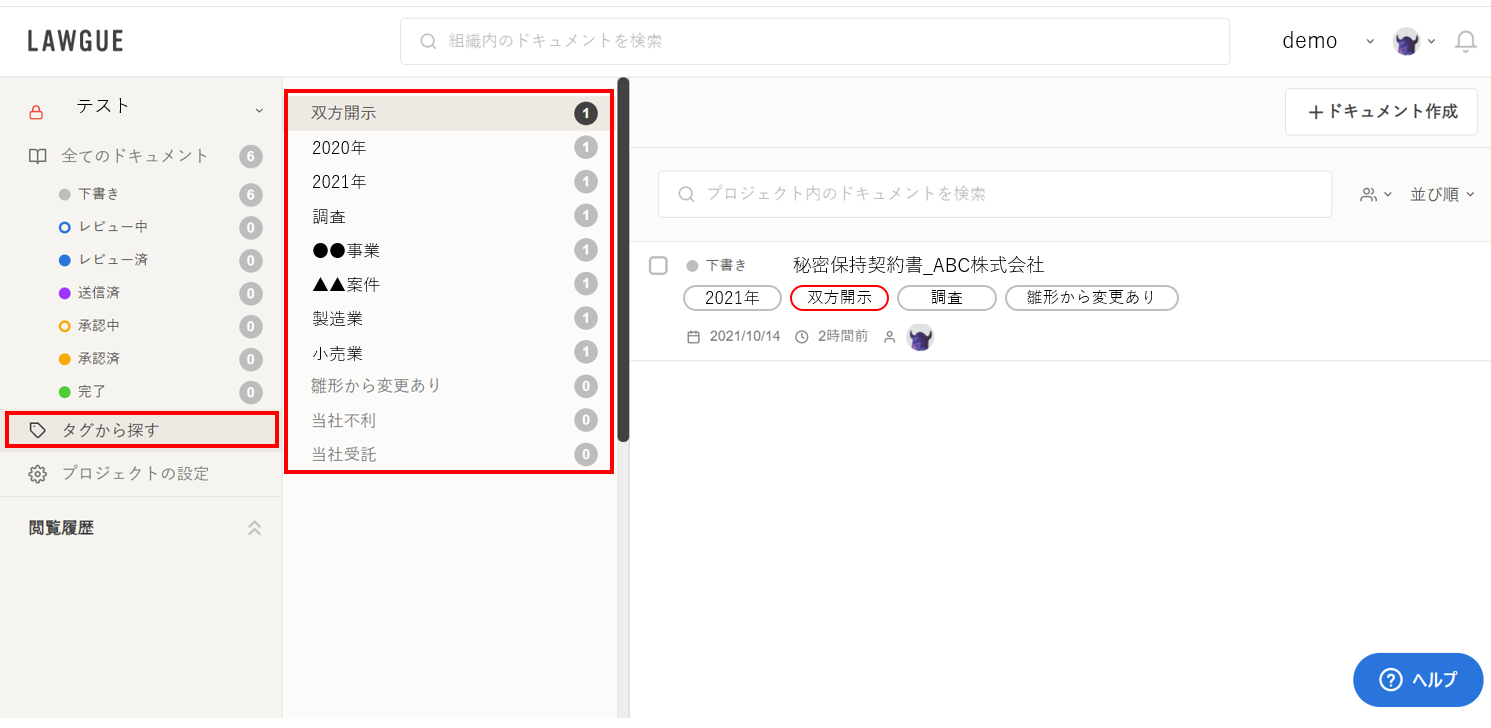1491x728 pixels.
Task: Click the LAWGUE logo
Action: point(75,41)
